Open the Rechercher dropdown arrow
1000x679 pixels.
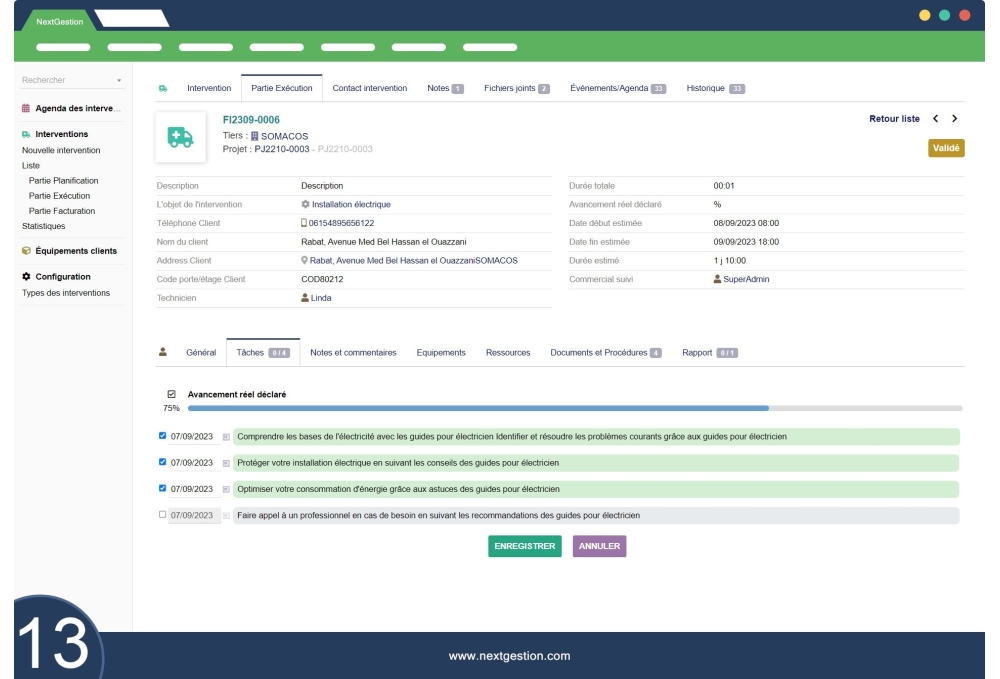tap(119, 80)
